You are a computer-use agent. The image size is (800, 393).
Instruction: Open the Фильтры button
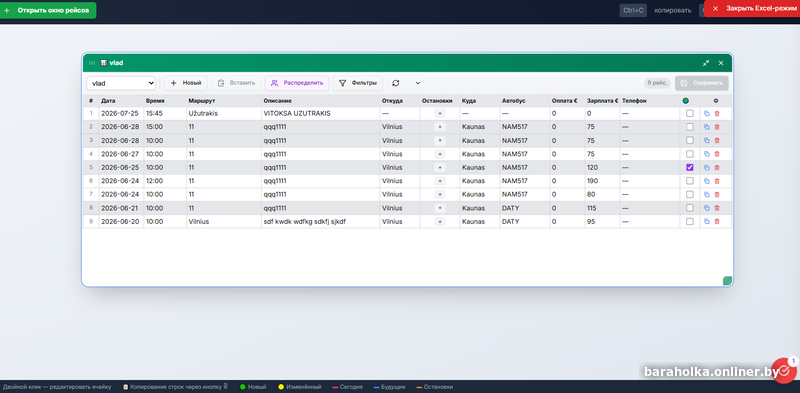point(358,83)
